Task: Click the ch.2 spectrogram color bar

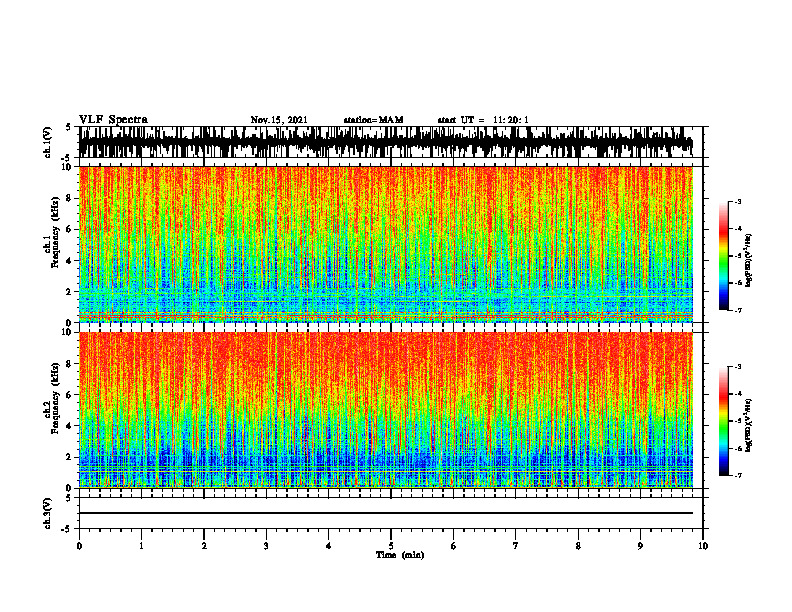Action: pos(723,421)
